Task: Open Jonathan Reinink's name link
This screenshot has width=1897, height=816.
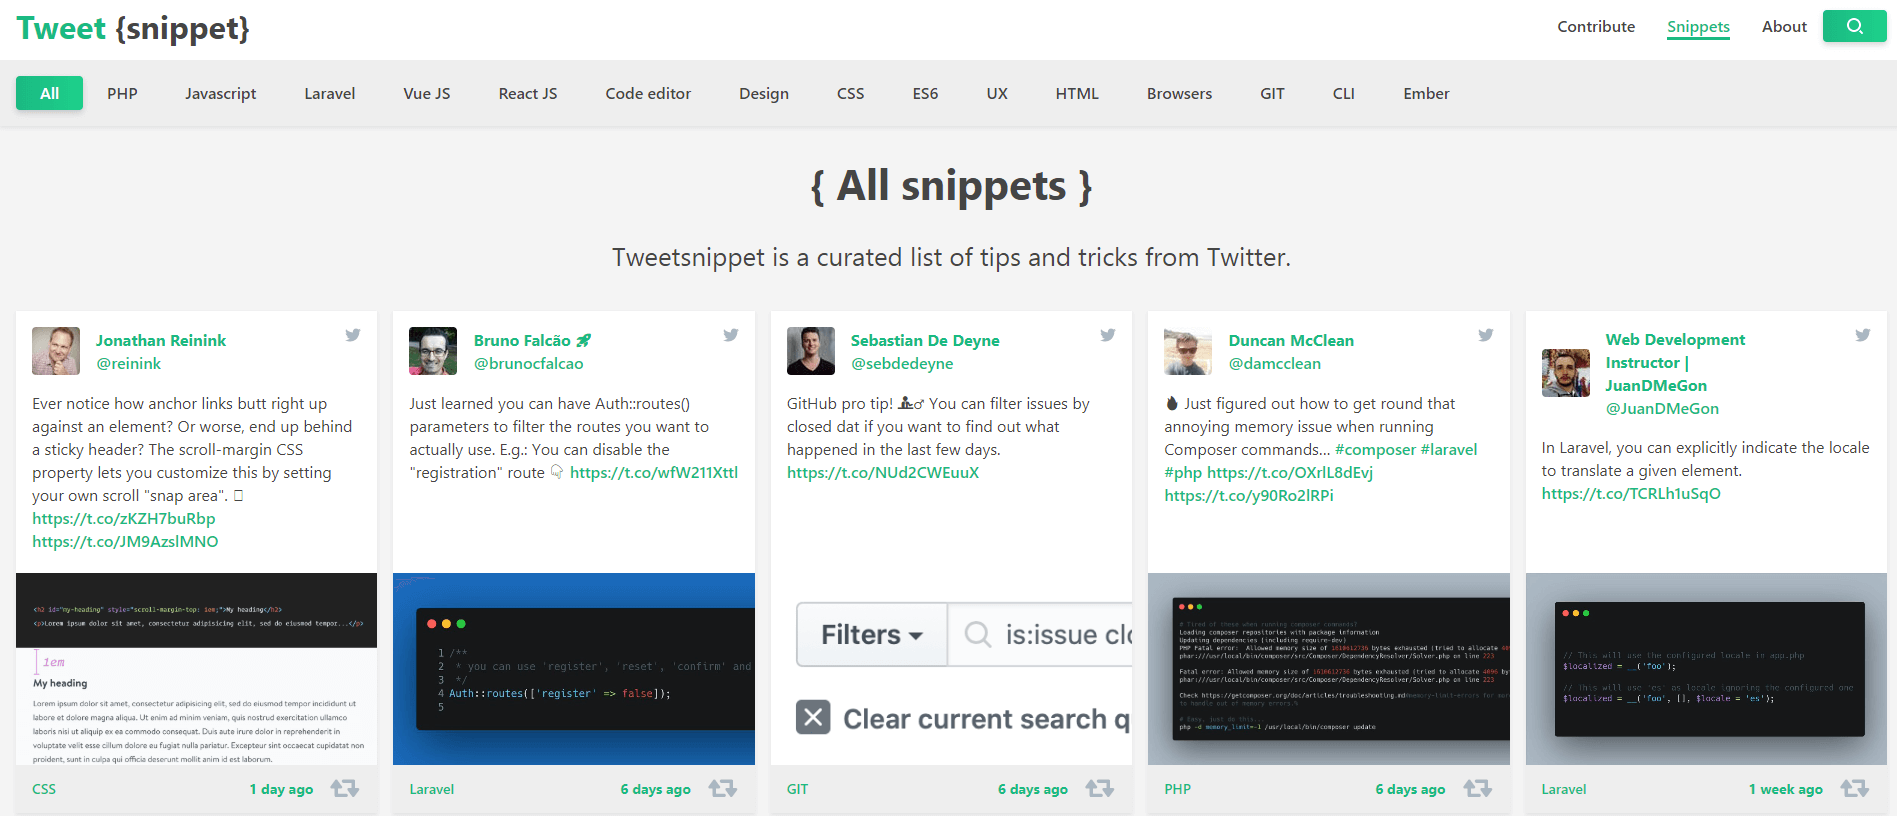Action: tap(161, 340)
